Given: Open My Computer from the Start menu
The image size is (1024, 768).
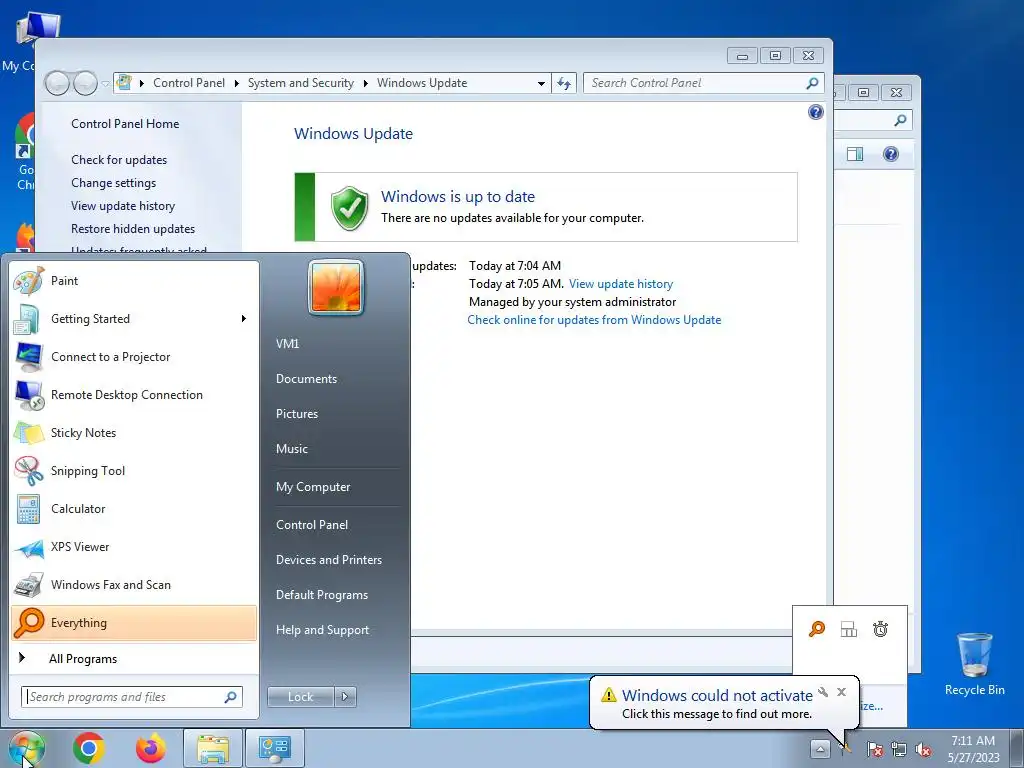Looking at the screenshot, I should pos(313,487).
